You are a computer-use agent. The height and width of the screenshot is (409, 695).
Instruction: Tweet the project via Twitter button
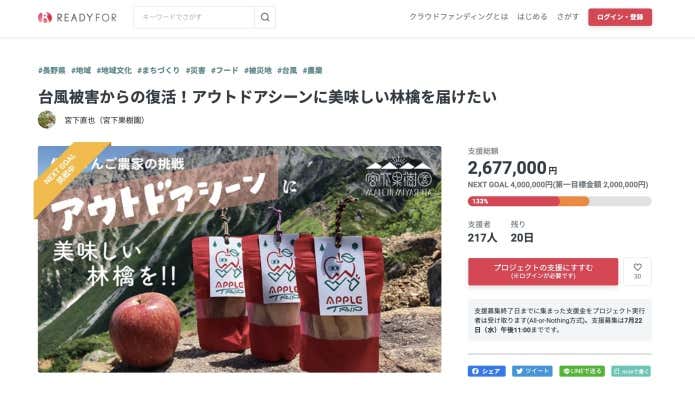pyautogui.click(x=532, y=371)
